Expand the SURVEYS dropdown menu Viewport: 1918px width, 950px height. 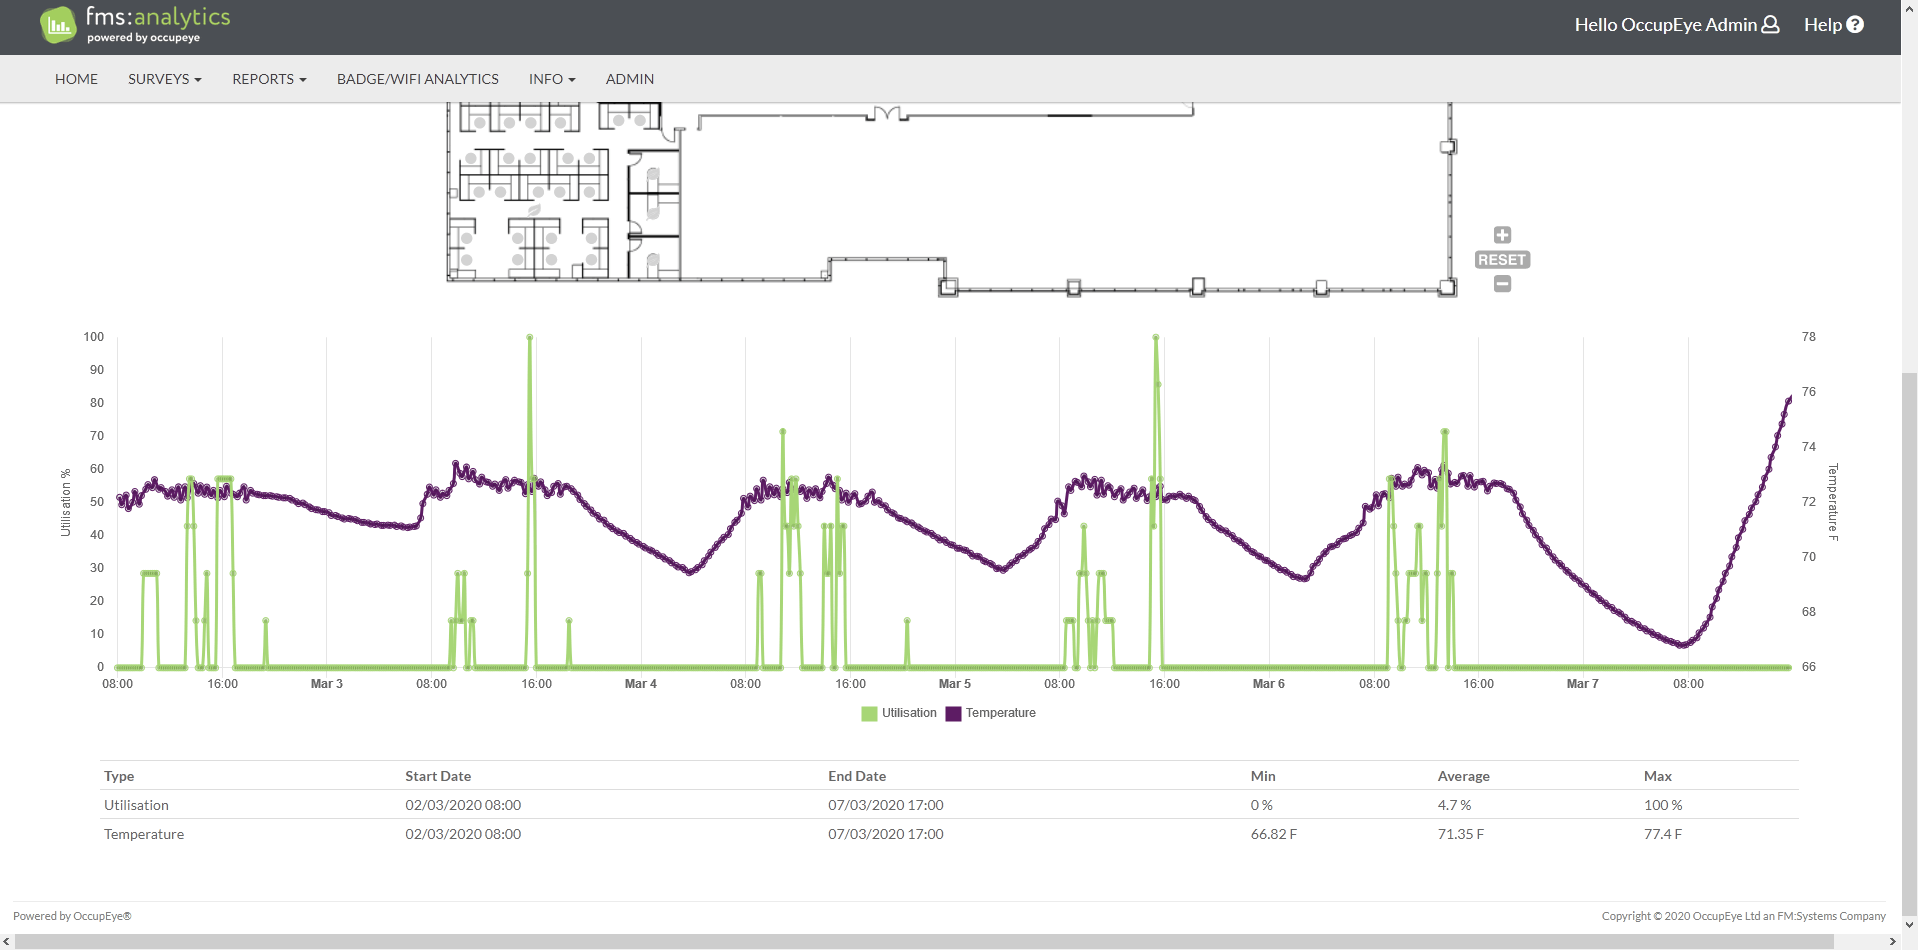(x=164, y=79)
